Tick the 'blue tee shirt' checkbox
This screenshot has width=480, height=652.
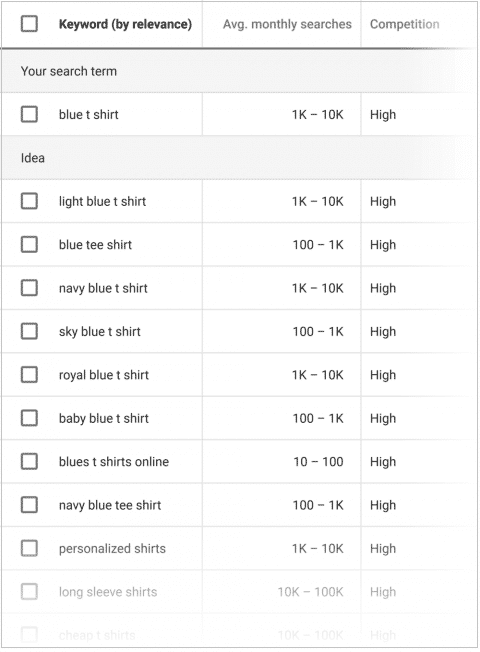(x=29, y=244)
